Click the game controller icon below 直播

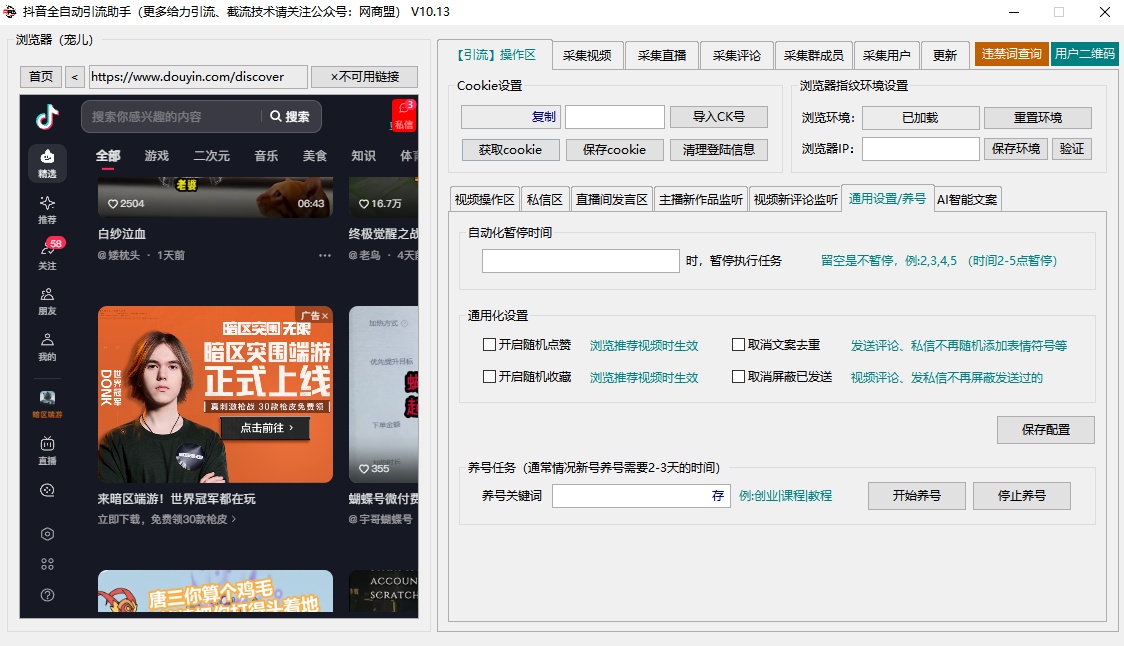[x=47, y=490]
